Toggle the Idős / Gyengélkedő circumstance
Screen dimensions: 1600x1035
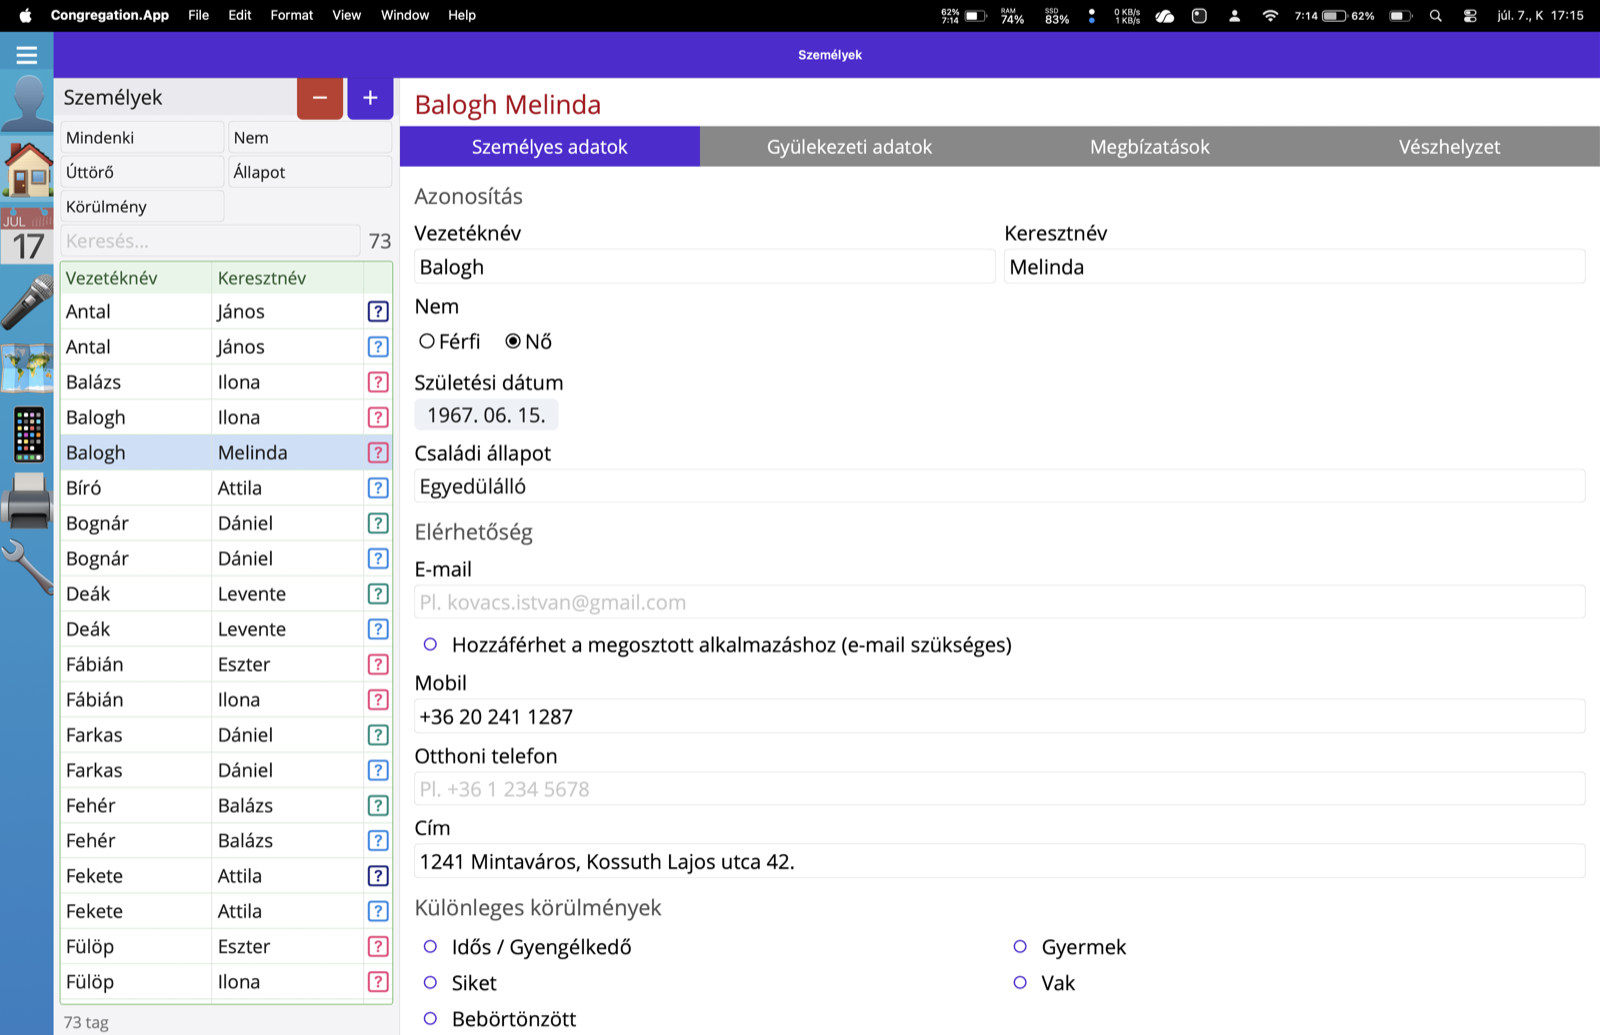(x=430, y=947)
